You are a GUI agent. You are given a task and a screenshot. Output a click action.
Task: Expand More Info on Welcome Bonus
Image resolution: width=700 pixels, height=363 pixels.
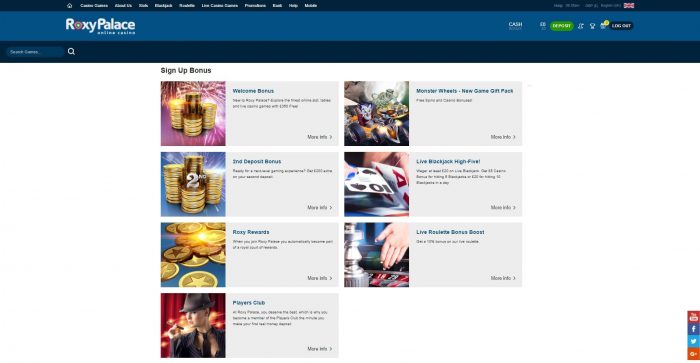click(x=320, y=137)
